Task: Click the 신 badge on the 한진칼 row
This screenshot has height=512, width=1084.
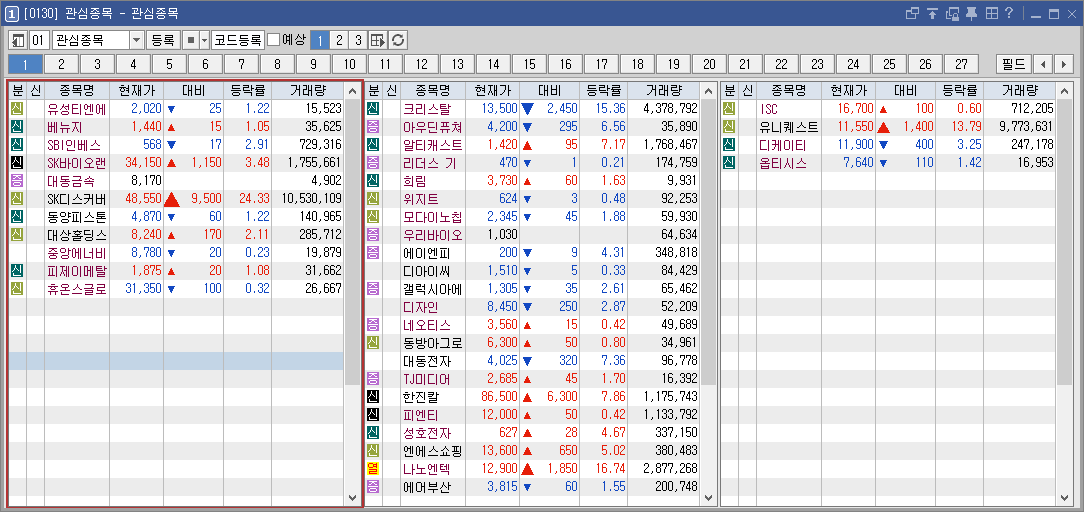Action: point(373,397)
